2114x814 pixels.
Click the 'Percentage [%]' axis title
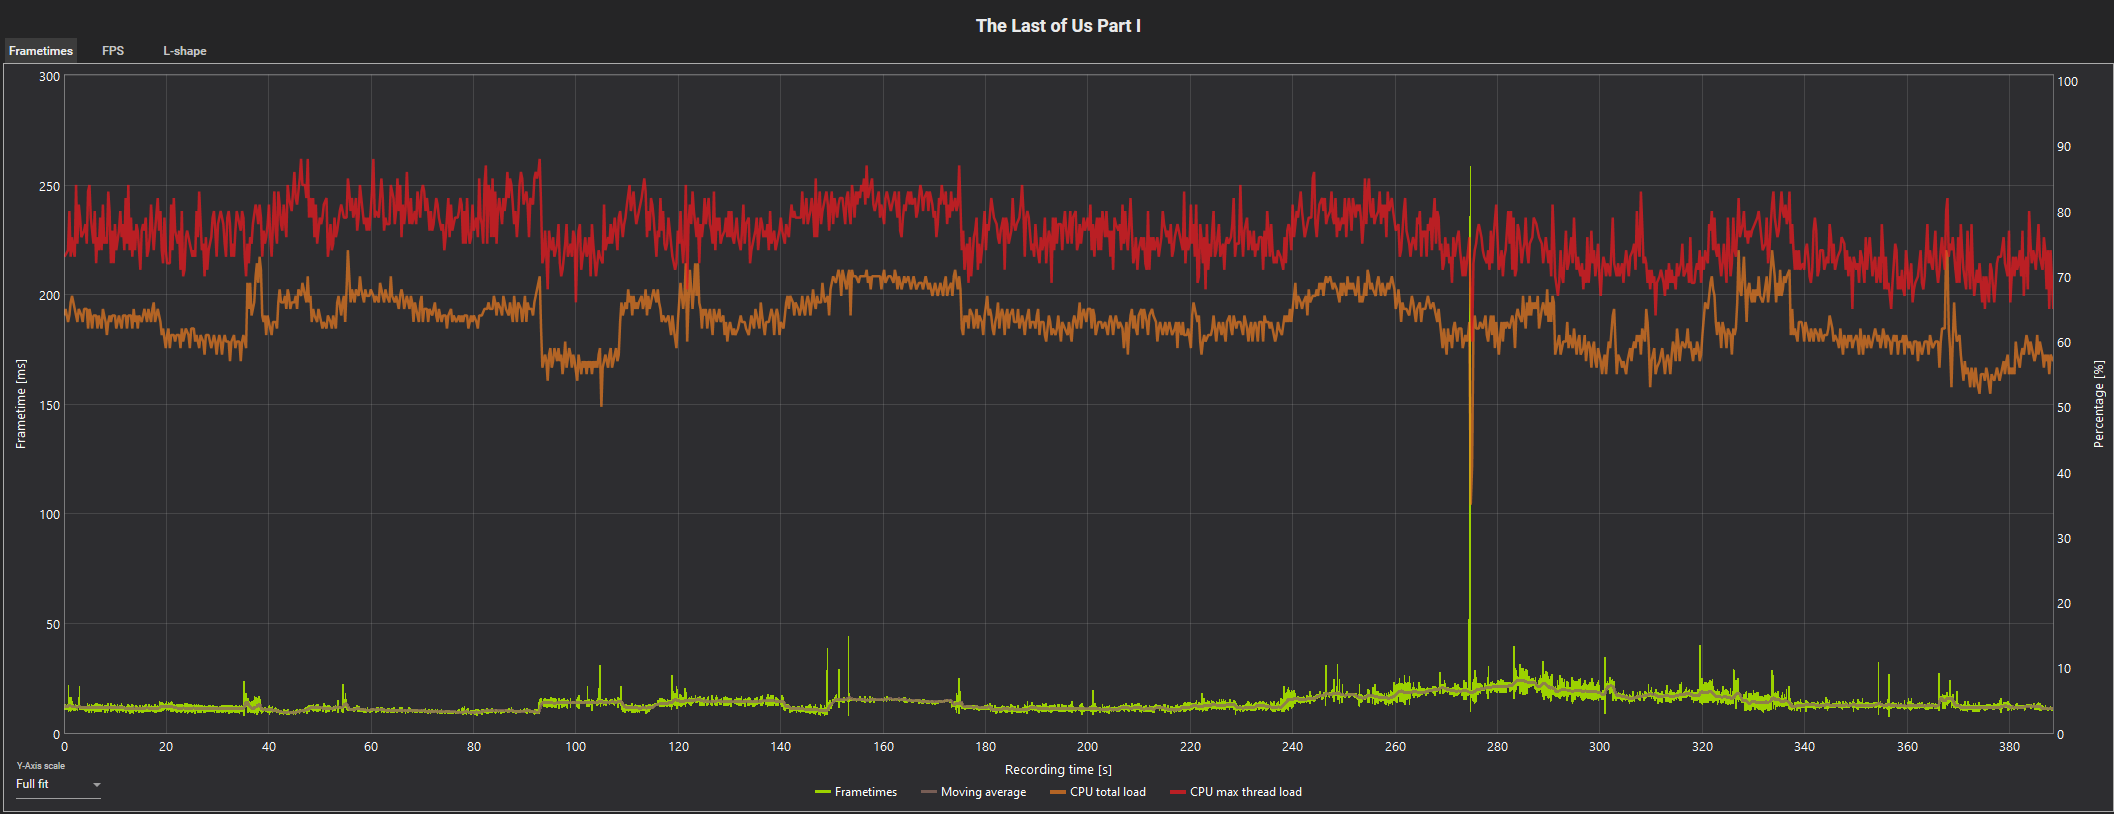click(2099, 404)
